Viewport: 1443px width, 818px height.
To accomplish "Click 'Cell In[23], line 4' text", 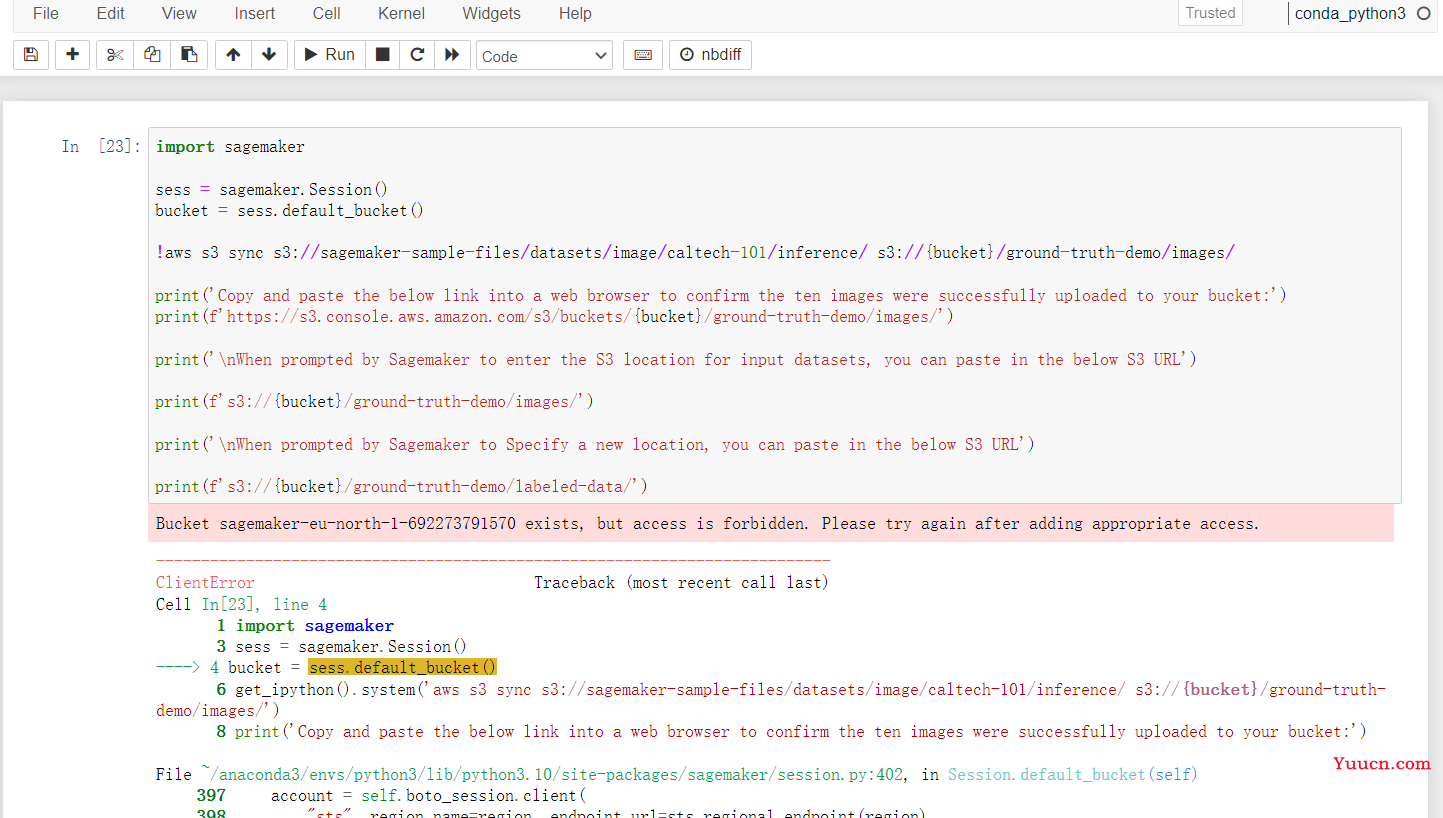I will tap(241, 604).
